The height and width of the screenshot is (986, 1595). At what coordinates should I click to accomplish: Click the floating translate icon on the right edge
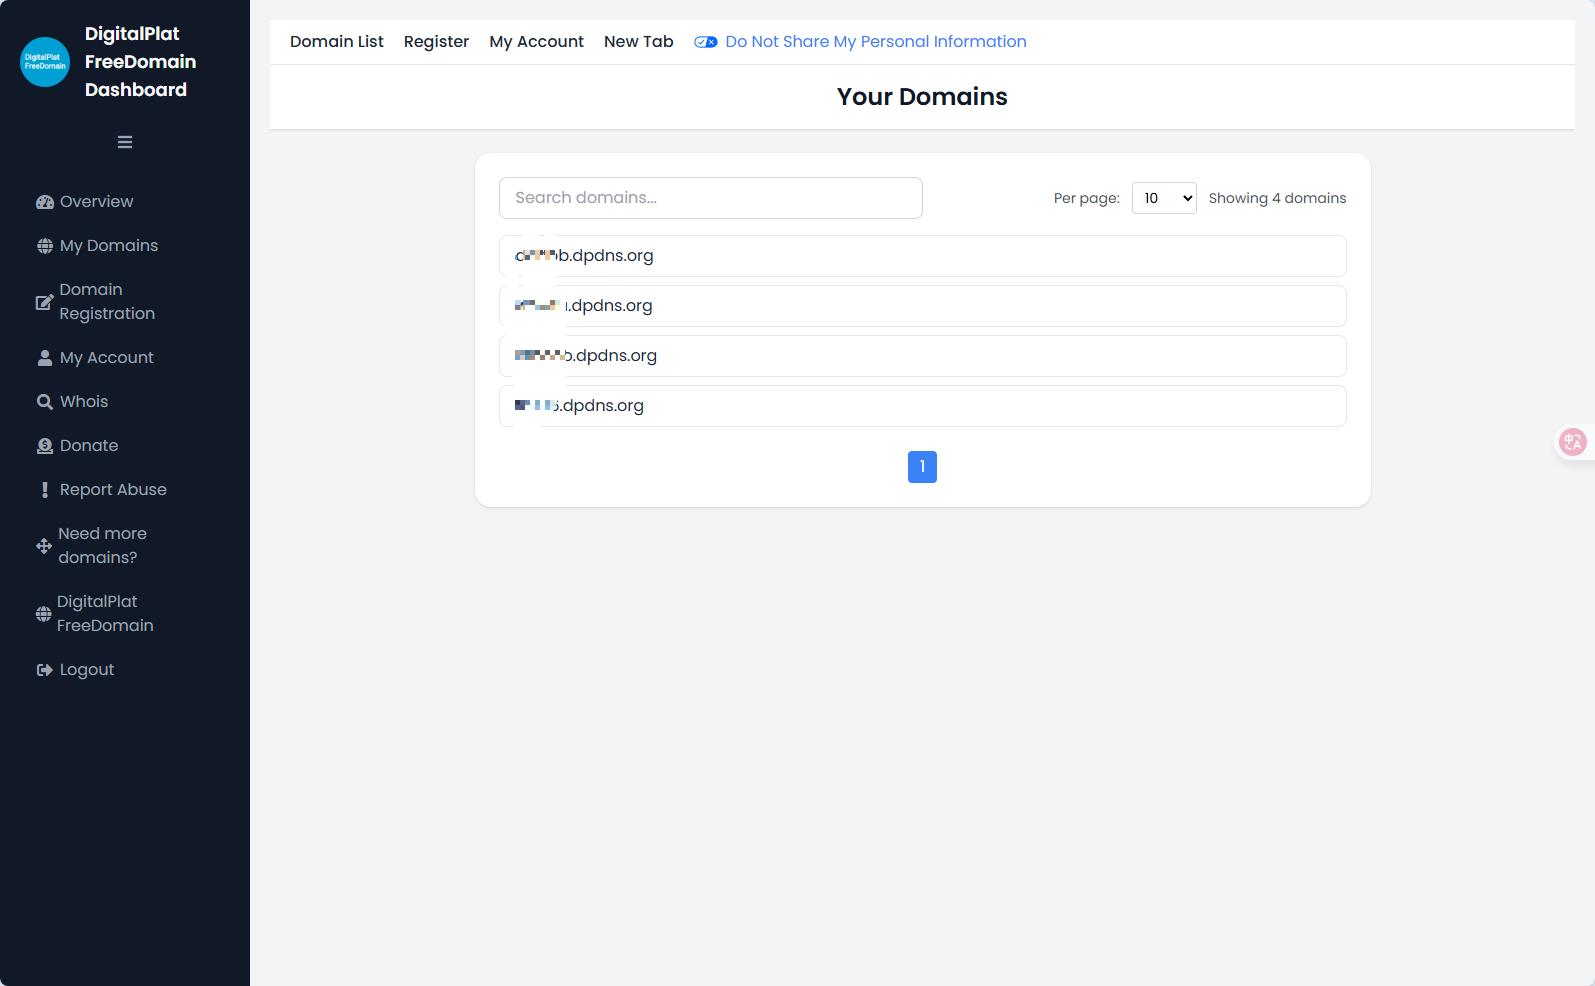tap(1573, 442)
